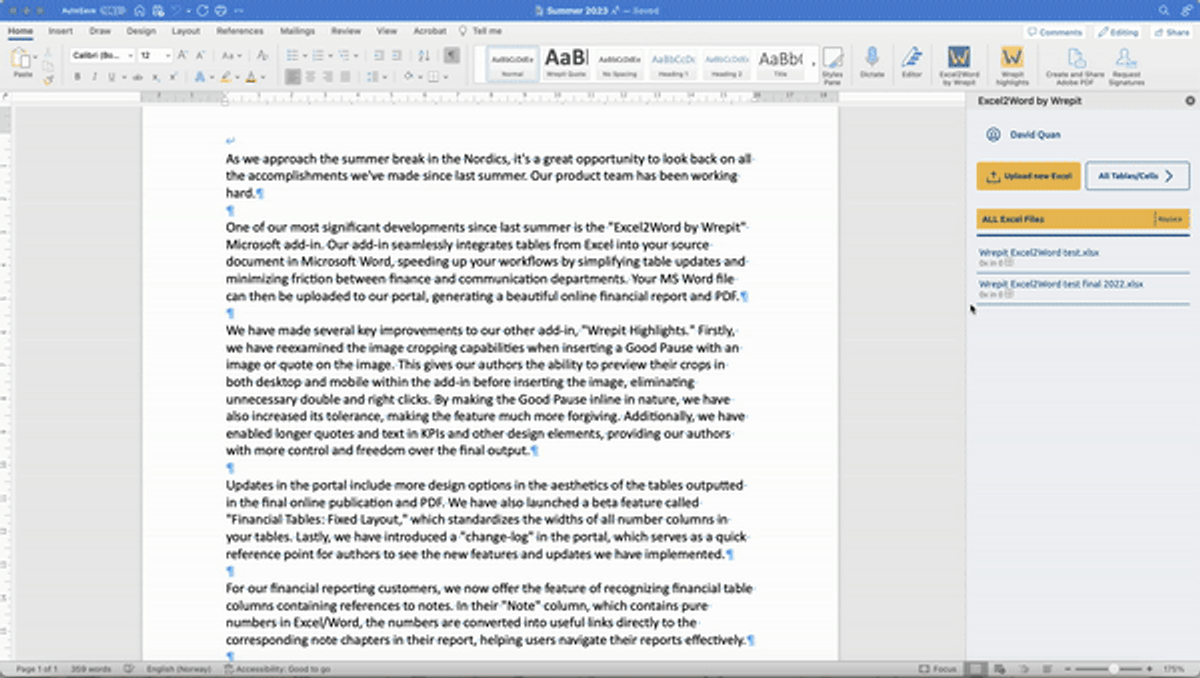The width and height of the screenshot is (1200, 678).
Task: Decrease paragraph indent
Action: point(377,55)
